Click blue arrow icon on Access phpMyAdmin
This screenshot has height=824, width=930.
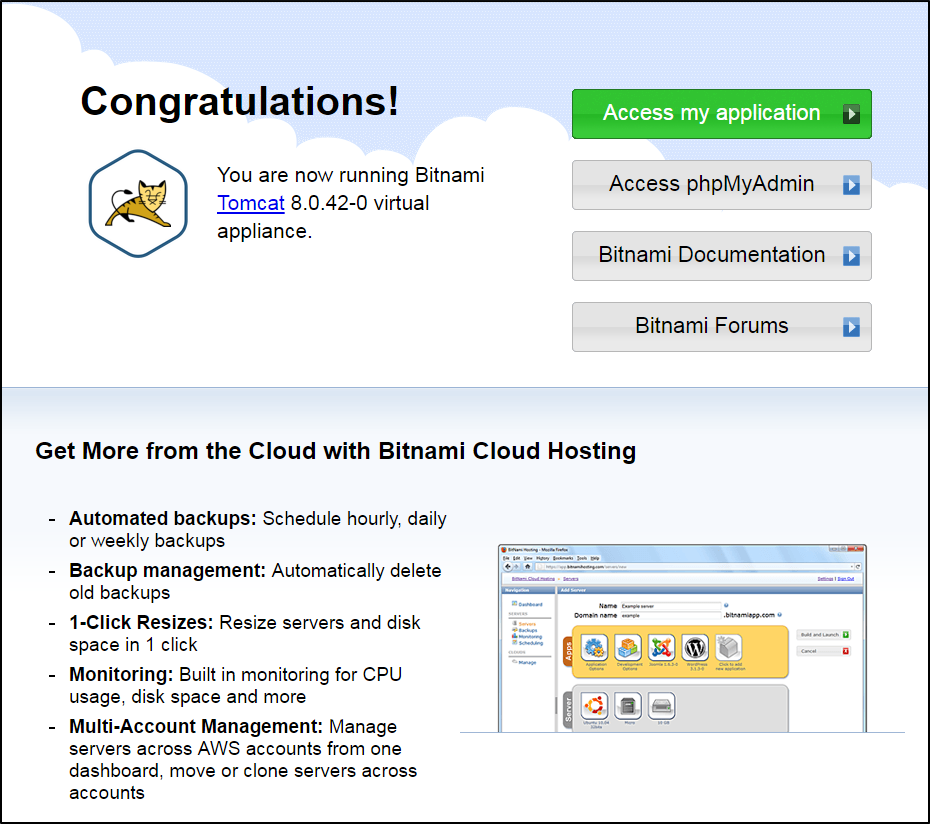click(851, 185)
